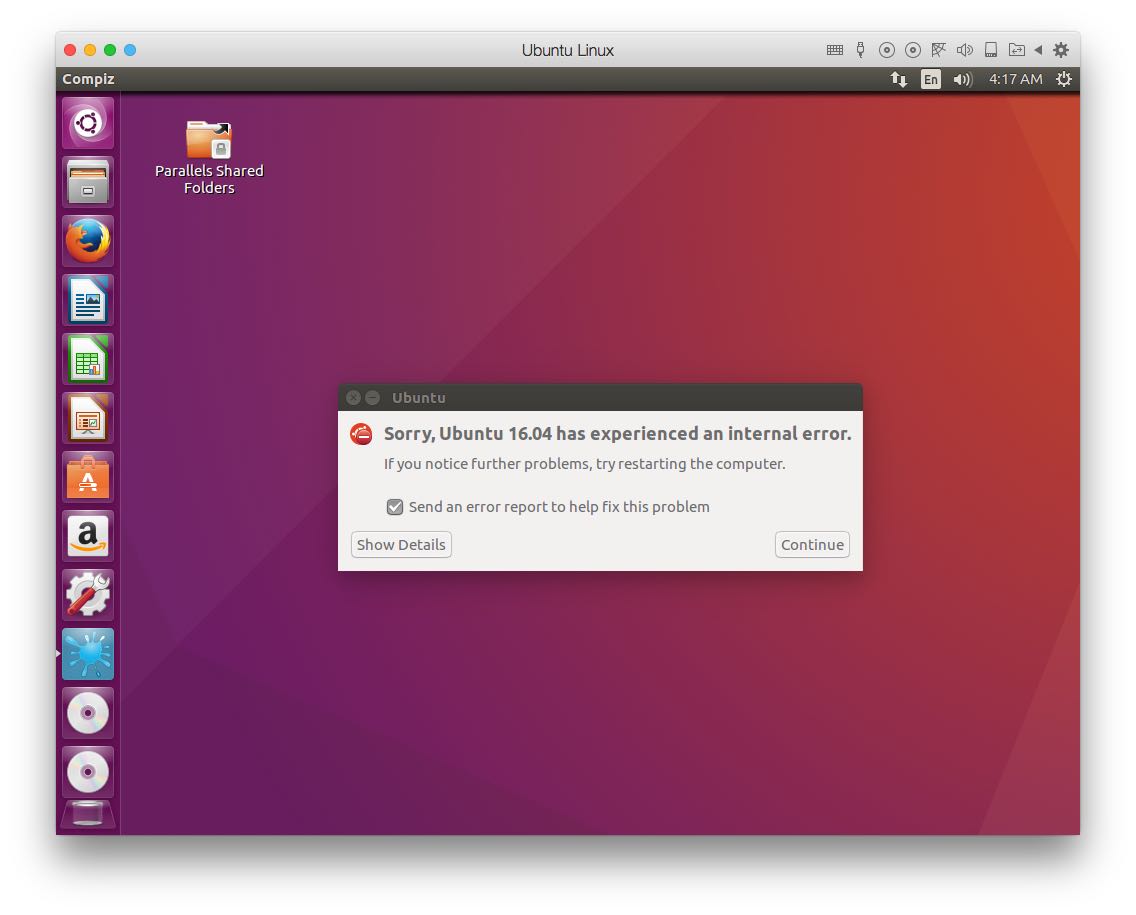The width and height of the screenshot is (1136, 915).
Task: Open the Files manager from launcher
Action: [x=88, y=182]
